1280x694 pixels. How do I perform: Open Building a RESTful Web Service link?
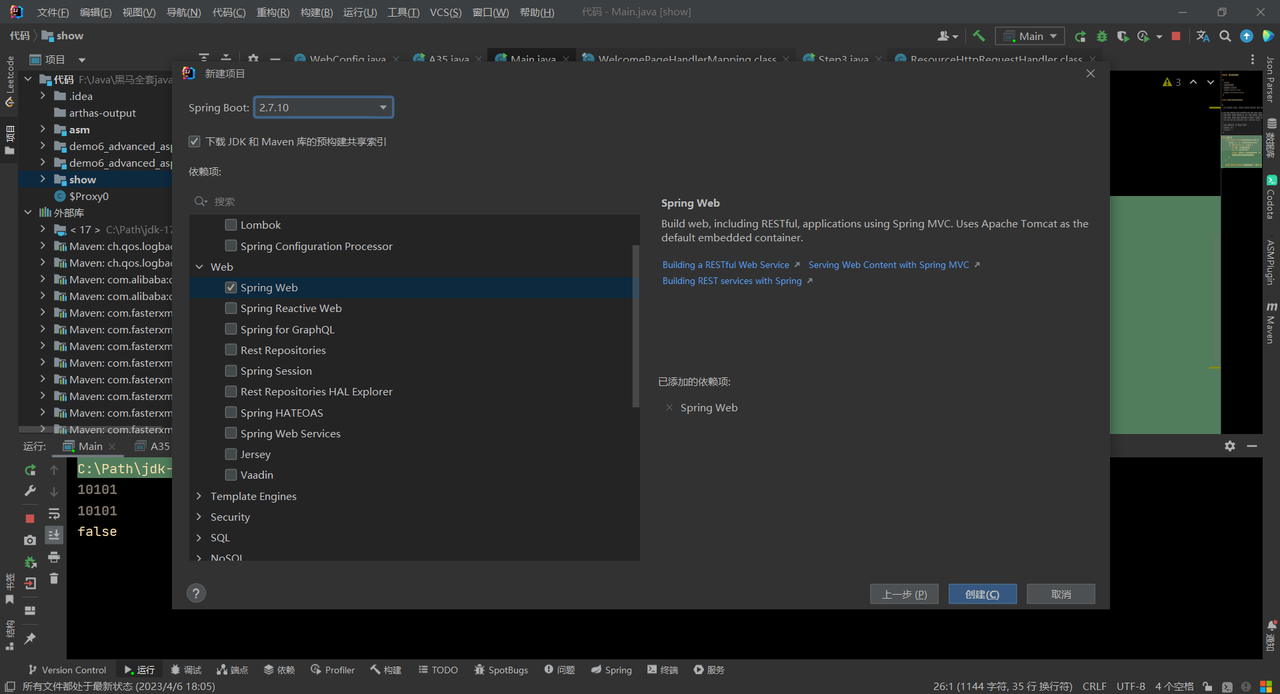click(731, 265)
